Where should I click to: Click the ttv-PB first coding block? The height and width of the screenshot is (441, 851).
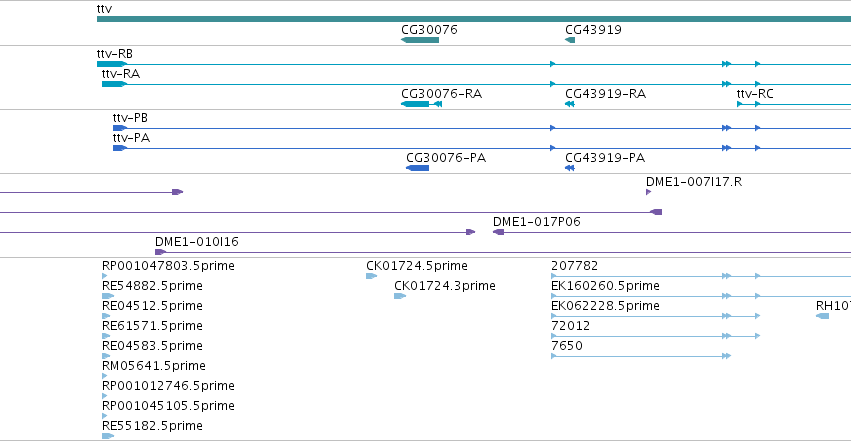coord(119,128)
